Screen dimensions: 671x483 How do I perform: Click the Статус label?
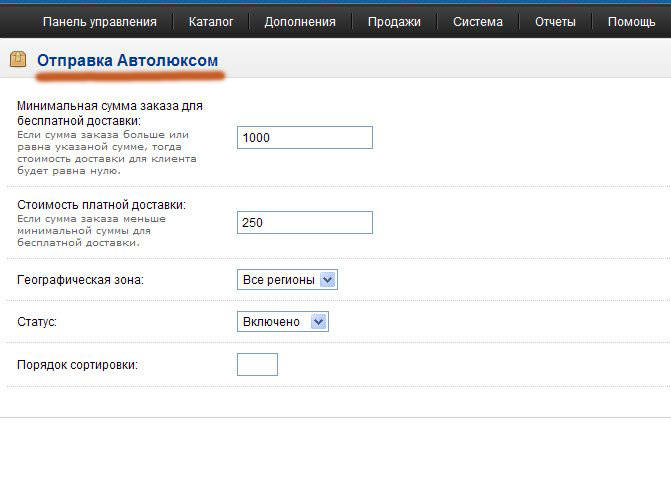(x=37, y=322)
